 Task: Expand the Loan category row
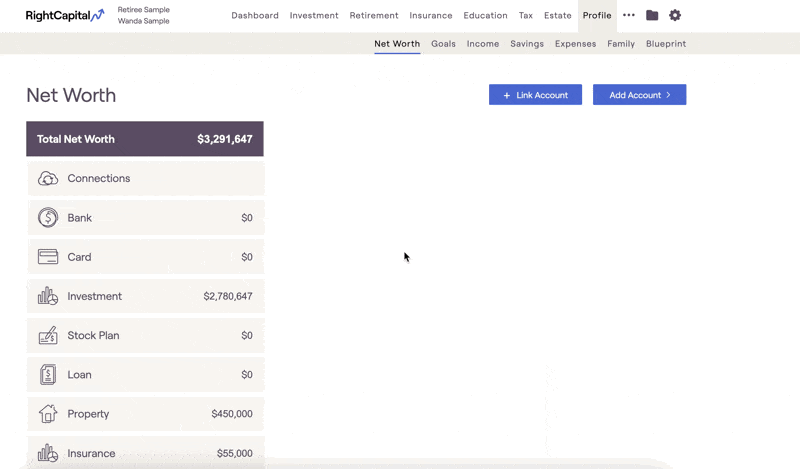tap(145, 375)
